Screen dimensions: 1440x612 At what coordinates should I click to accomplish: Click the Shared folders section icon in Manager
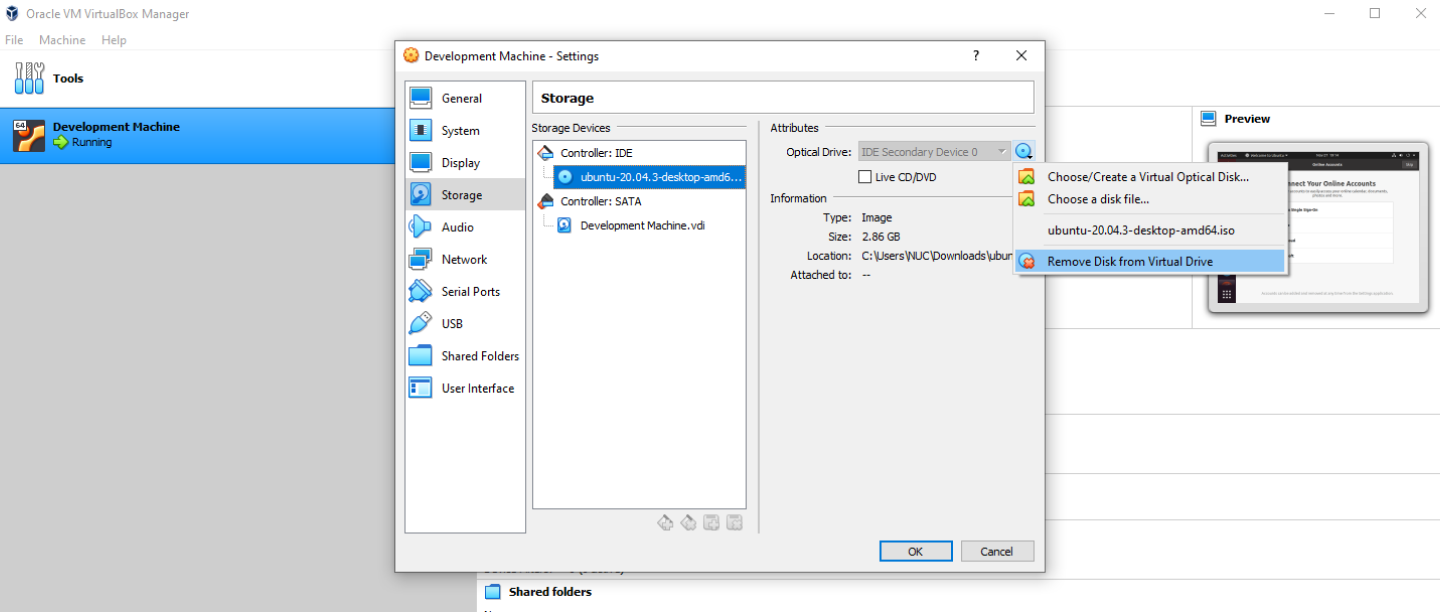click(x=493, y=592)
